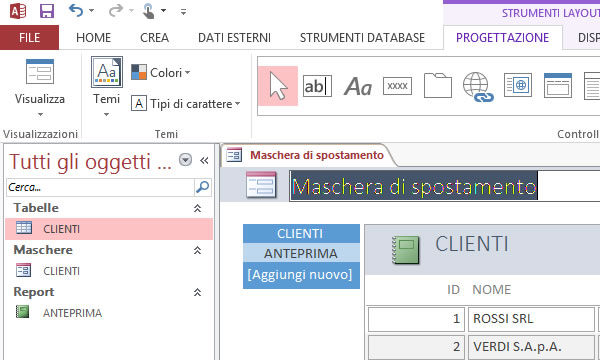Click the CLIENTI subform title
This screenshot has width=600, height=360.
click(x=472, y=244)
